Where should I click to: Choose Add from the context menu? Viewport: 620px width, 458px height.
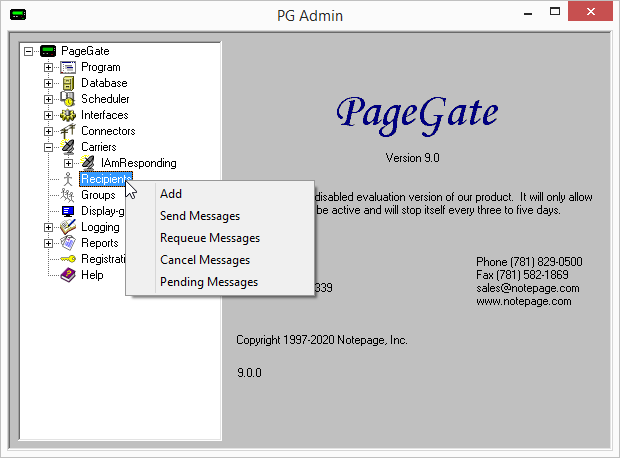(220, 194)
